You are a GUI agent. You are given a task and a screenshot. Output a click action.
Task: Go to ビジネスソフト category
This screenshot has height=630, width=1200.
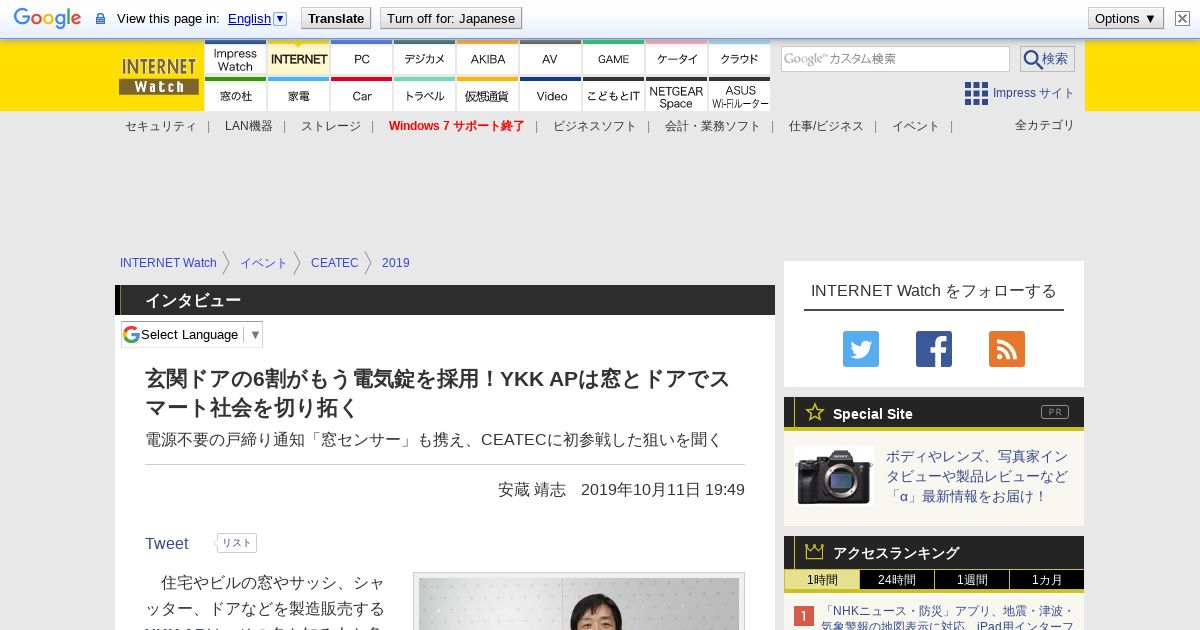coord(594,126)
